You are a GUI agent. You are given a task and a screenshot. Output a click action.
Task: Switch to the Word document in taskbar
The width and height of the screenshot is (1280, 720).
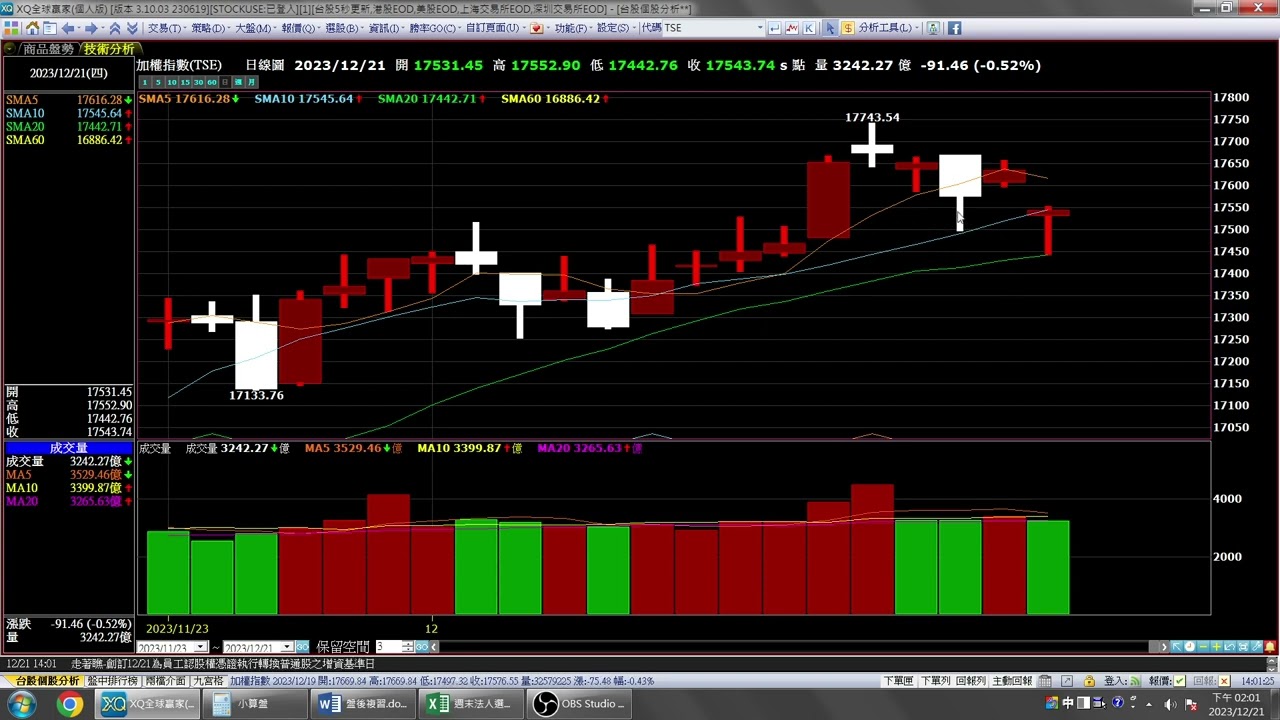click(x=362, y=704)
